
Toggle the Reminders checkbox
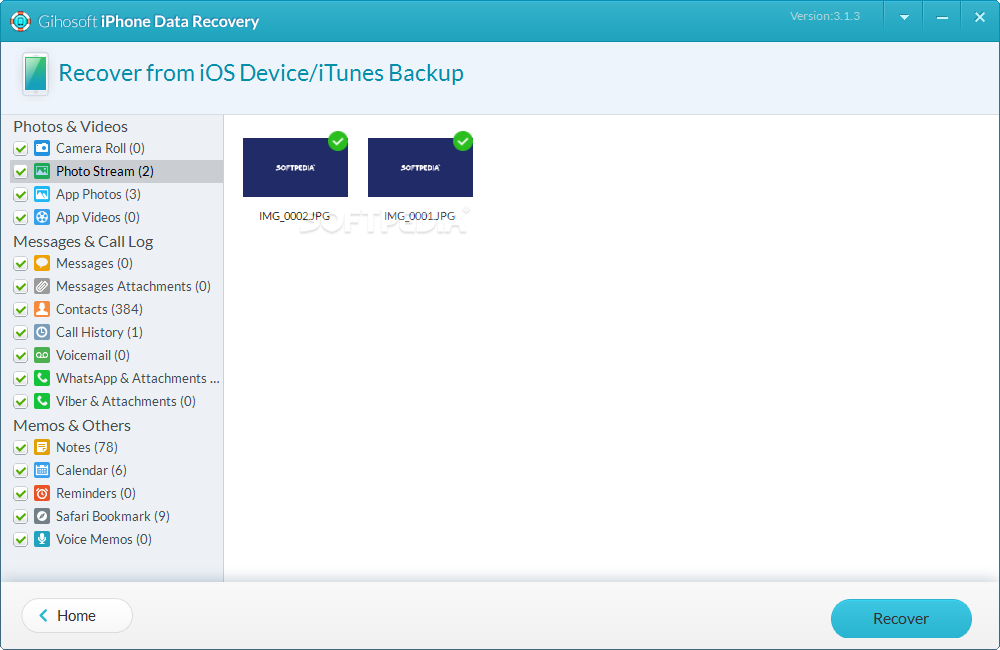point(20,494)
